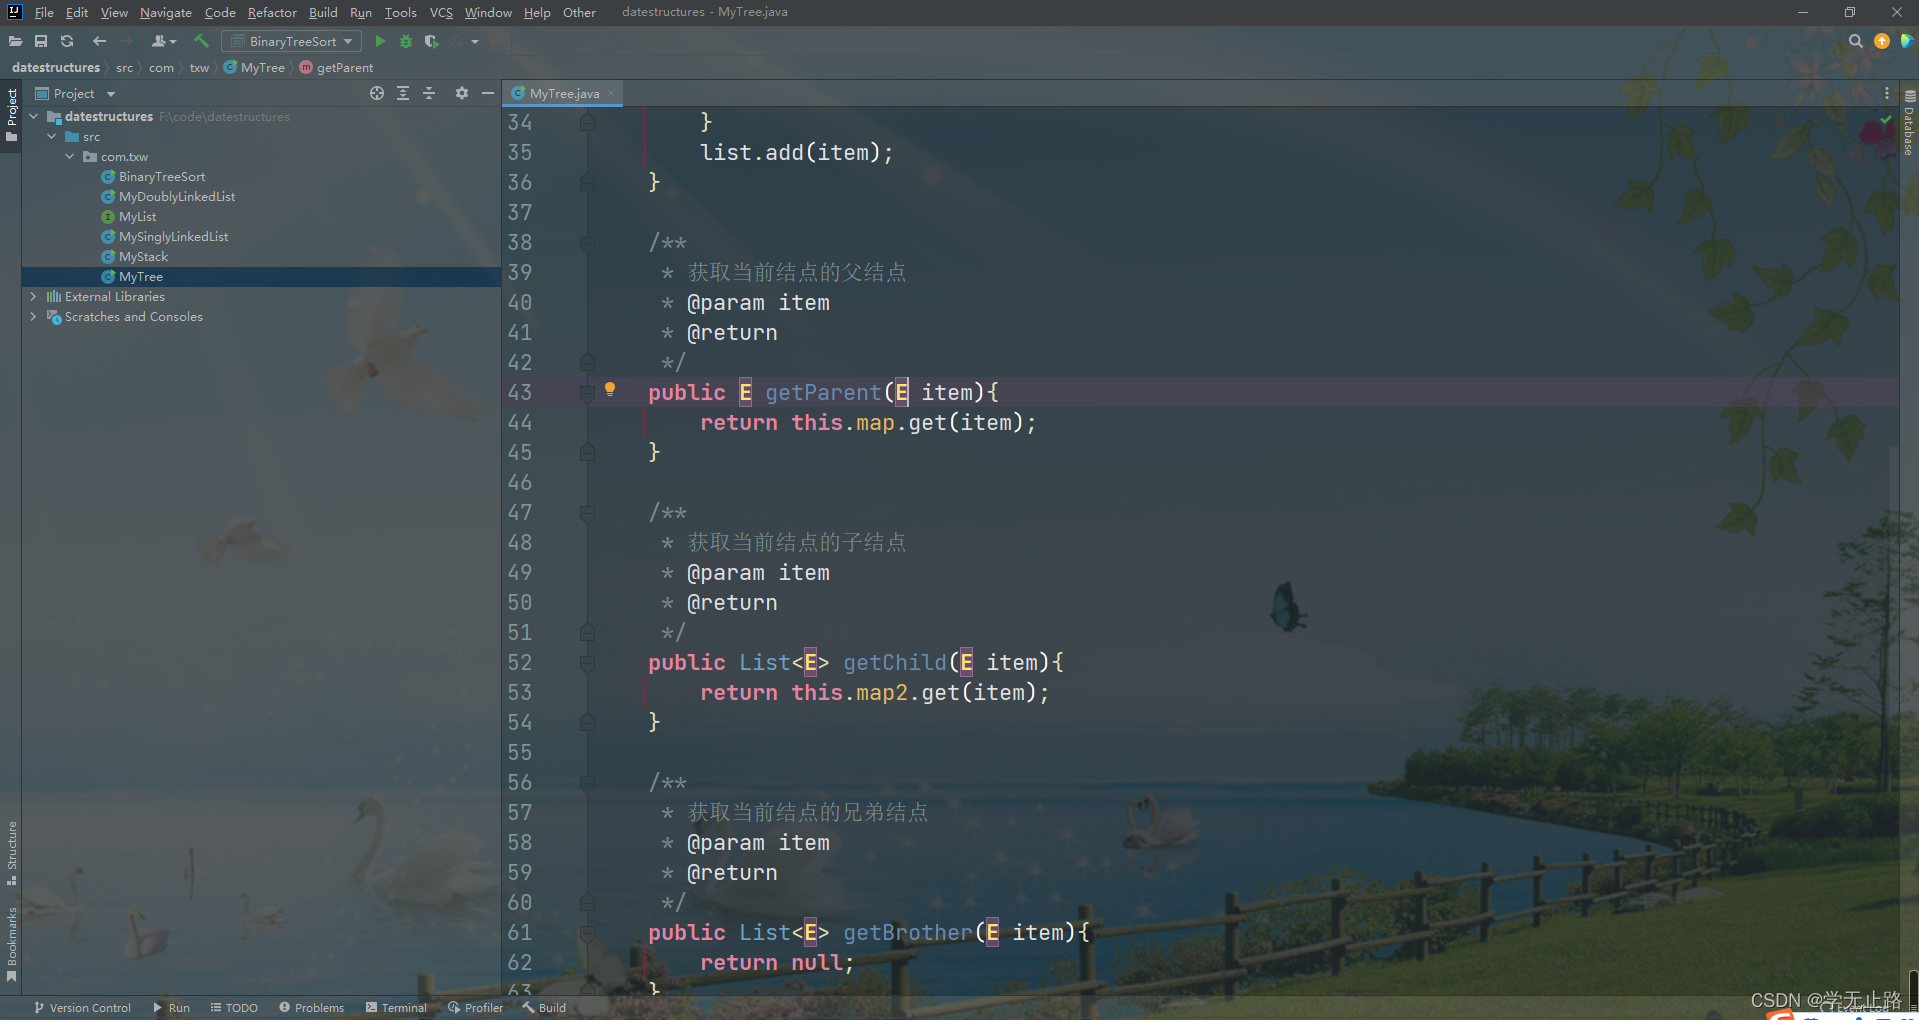Collapse the datestructures root folder
The height and width of the screenshot is (1020, 1919).
coord(34,117)
